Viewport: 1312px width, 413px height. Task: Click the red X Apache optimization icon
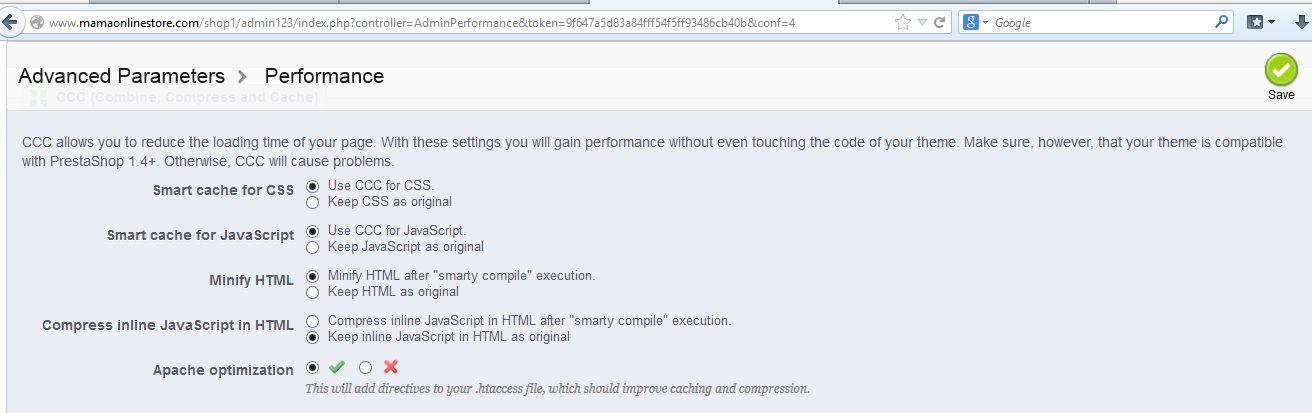391,368
